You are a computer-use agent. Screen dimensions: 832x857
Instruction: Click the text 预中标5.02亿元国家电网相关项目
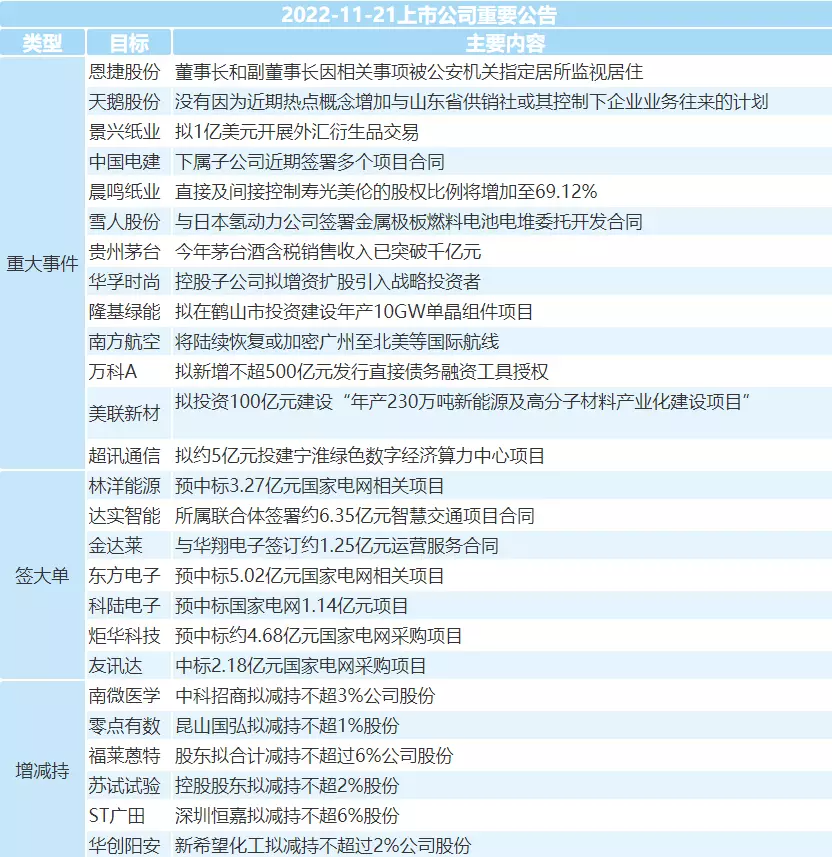[x=309, y=576]
